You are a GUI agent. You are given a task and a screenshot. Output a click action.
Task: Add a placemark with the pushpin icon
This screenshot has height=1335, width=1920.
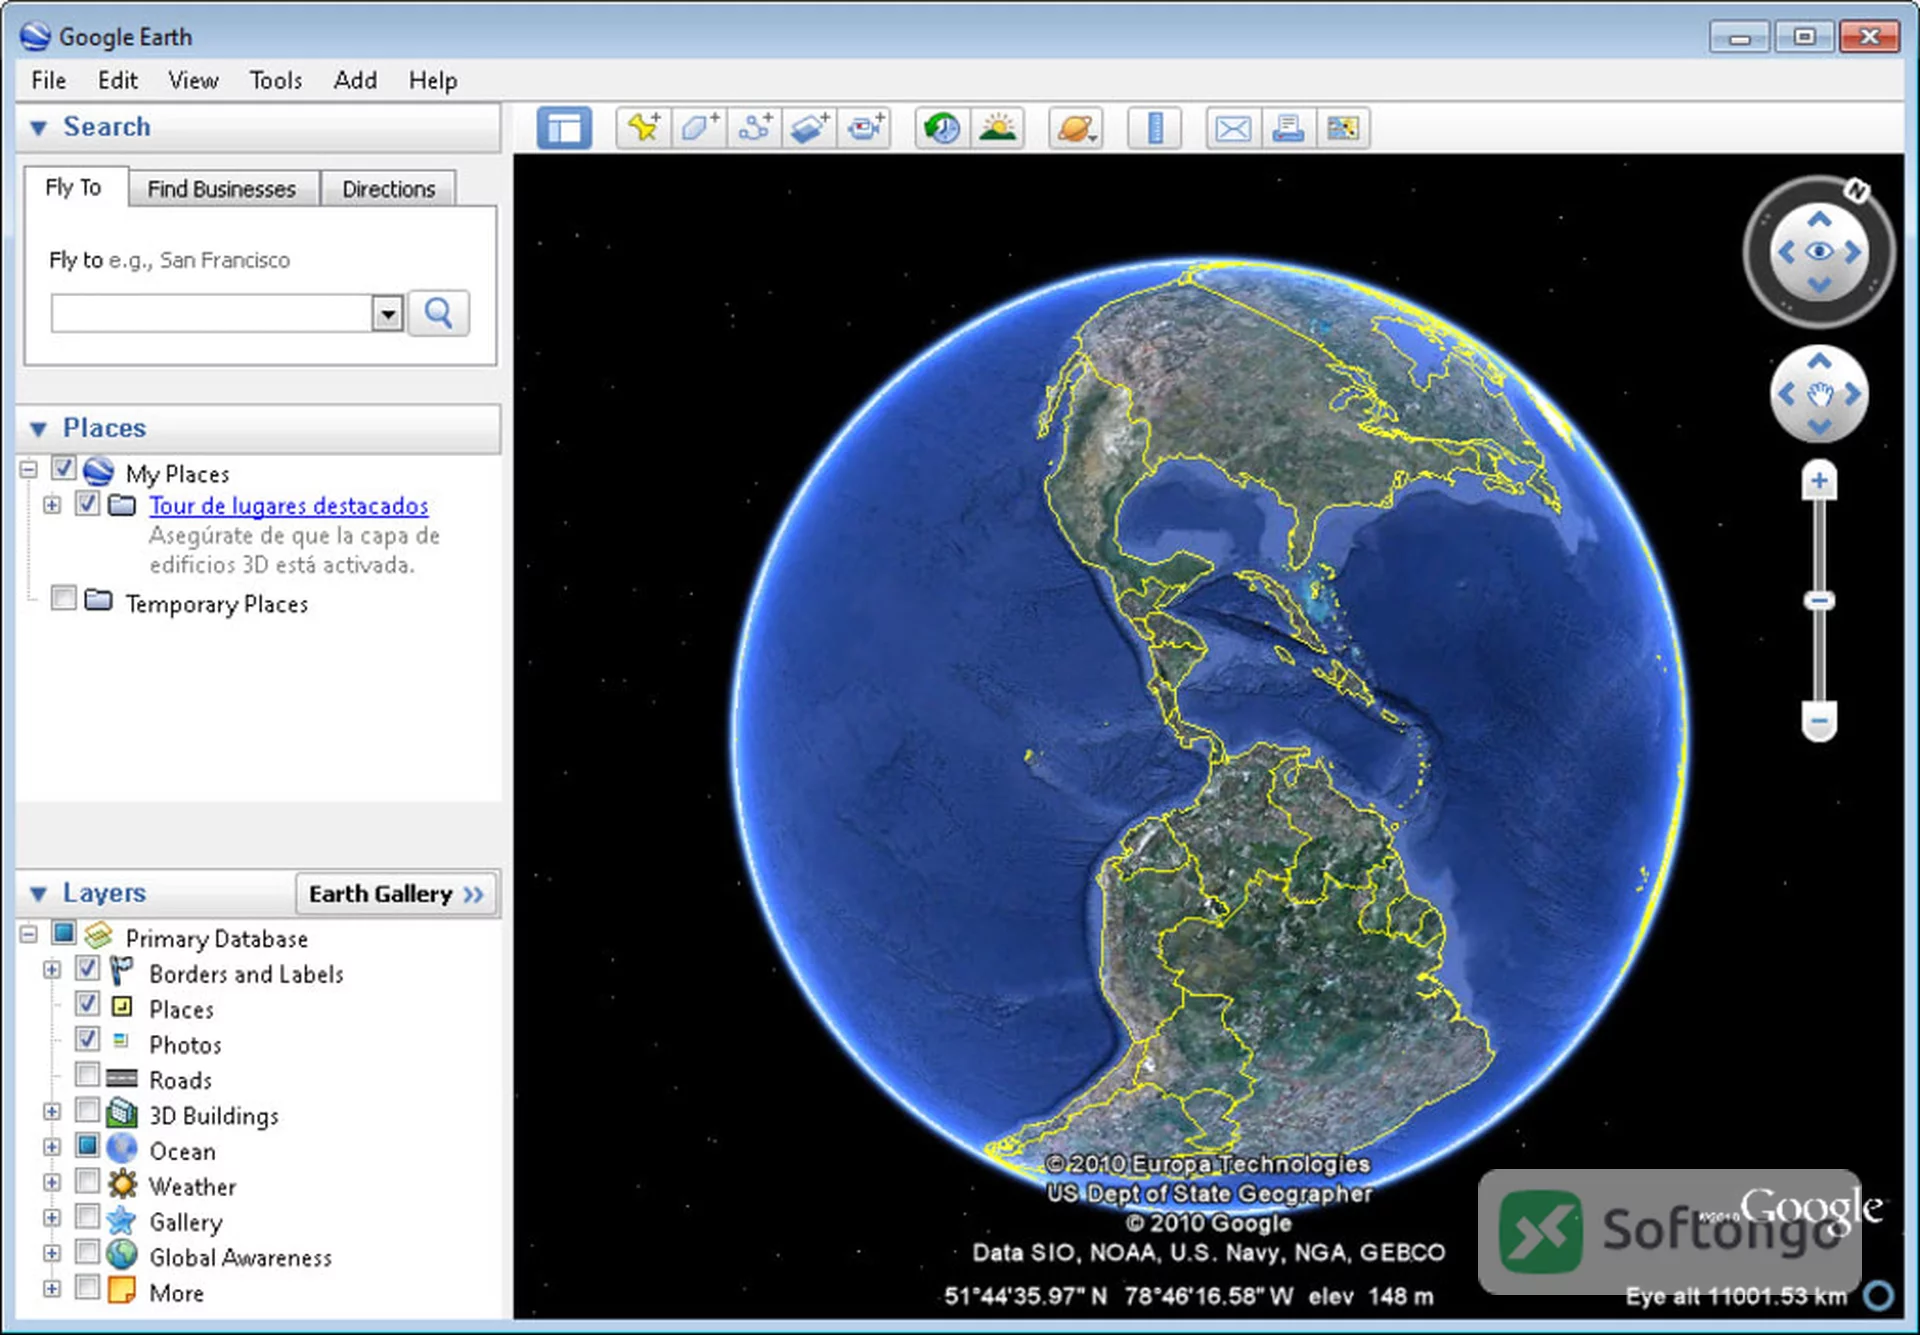coord(643,128)
